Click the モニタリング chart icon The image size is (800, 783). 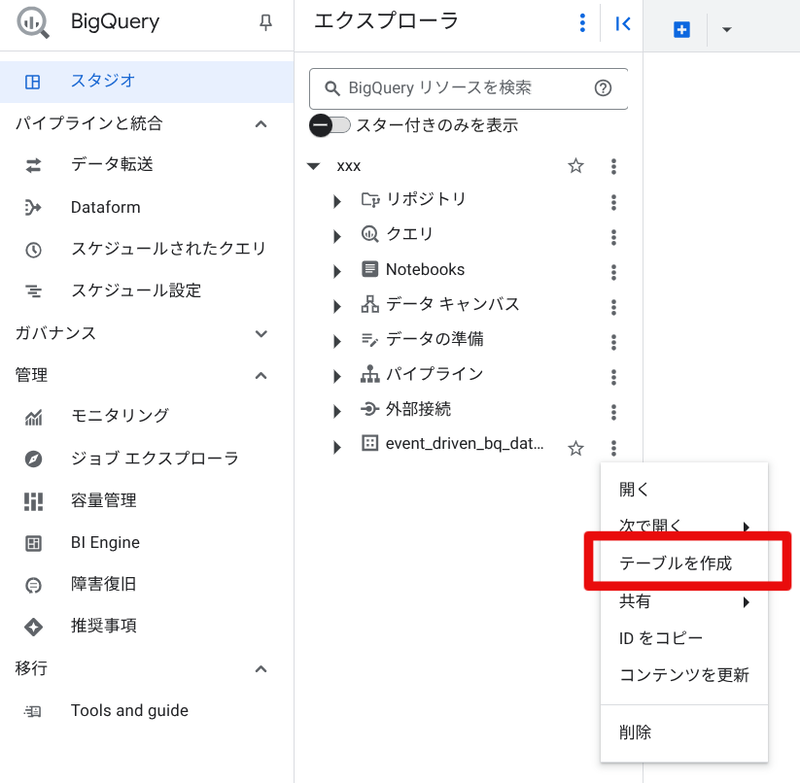click(x=34, y=417)
